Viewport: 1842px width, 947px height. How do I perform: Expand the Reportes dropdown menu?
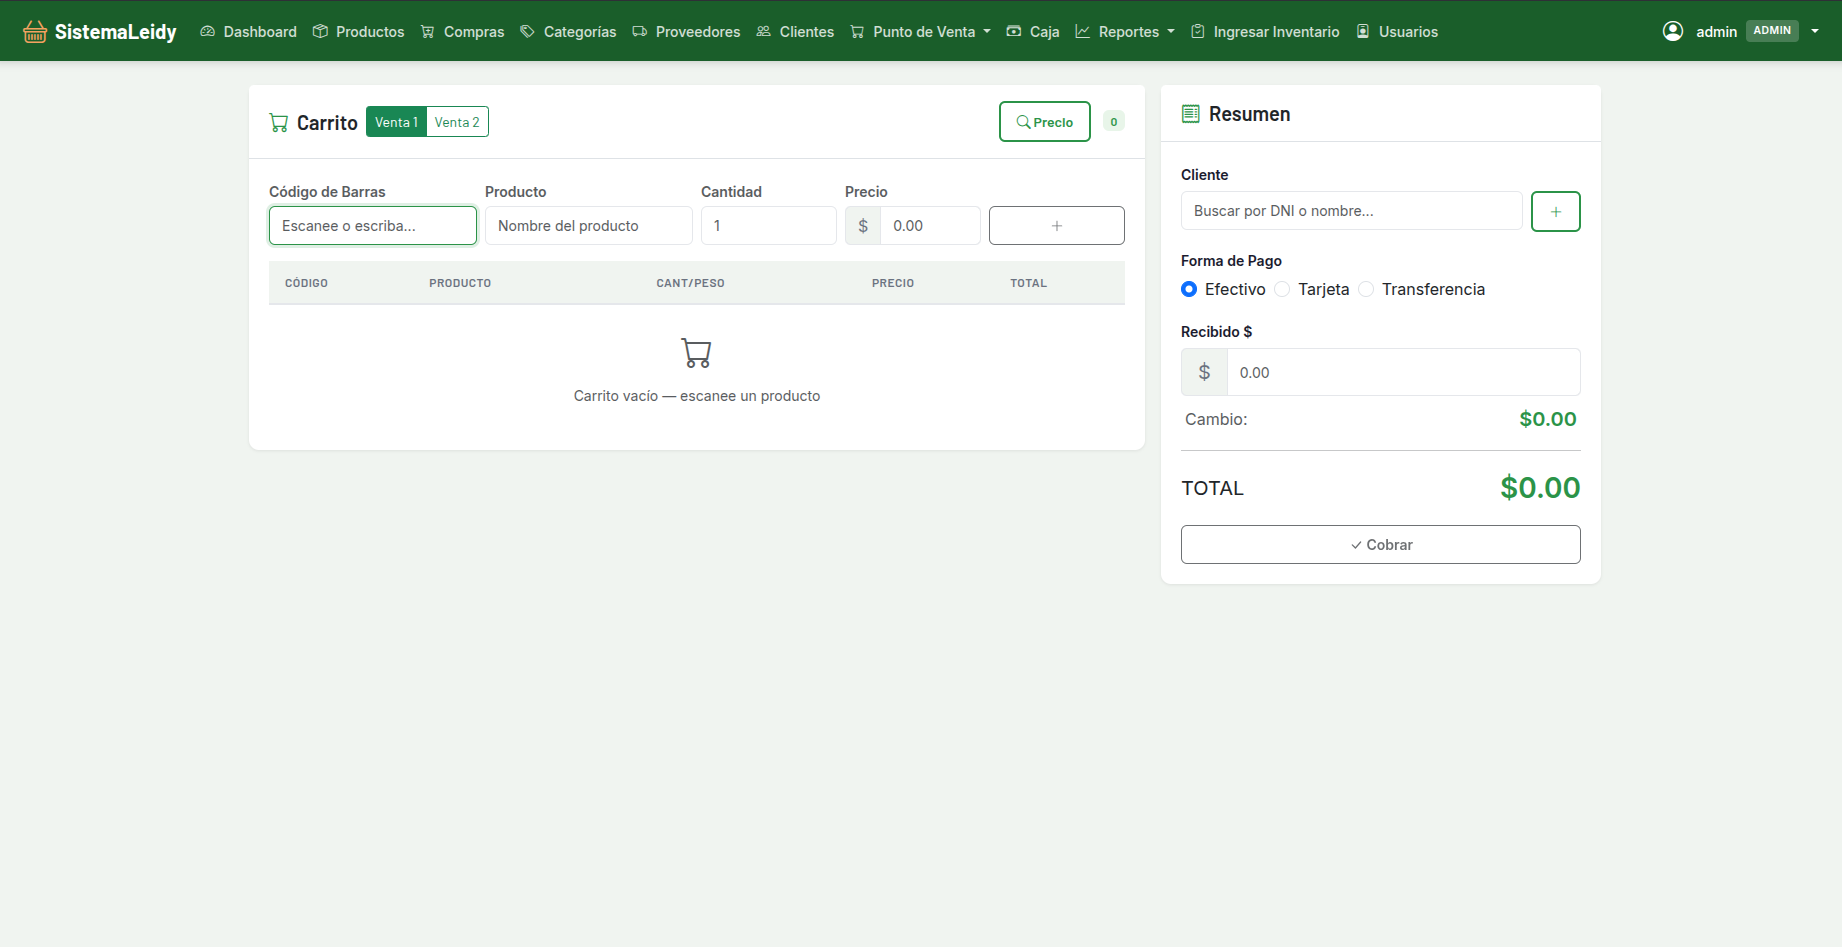pyautogui.click(x=1125, y=32)
